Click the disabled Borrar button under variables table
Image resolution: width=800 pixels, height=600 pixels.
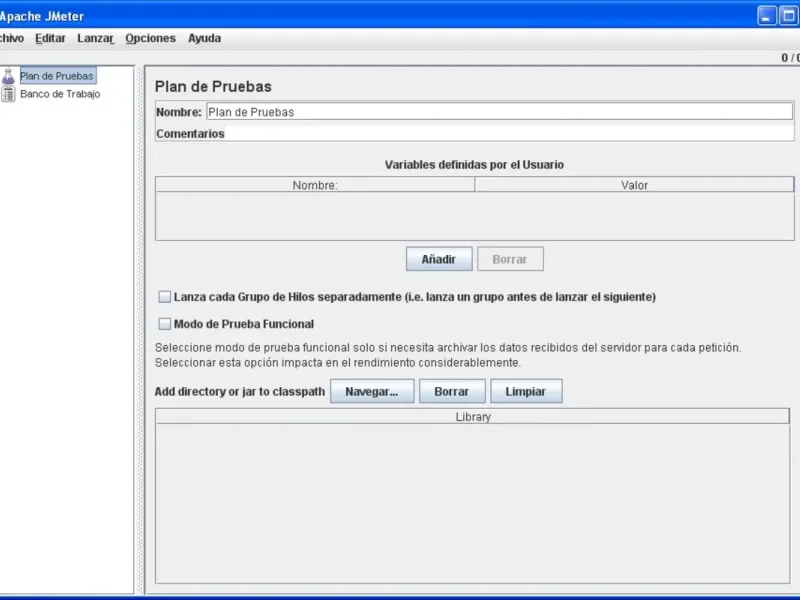(510, 259)
